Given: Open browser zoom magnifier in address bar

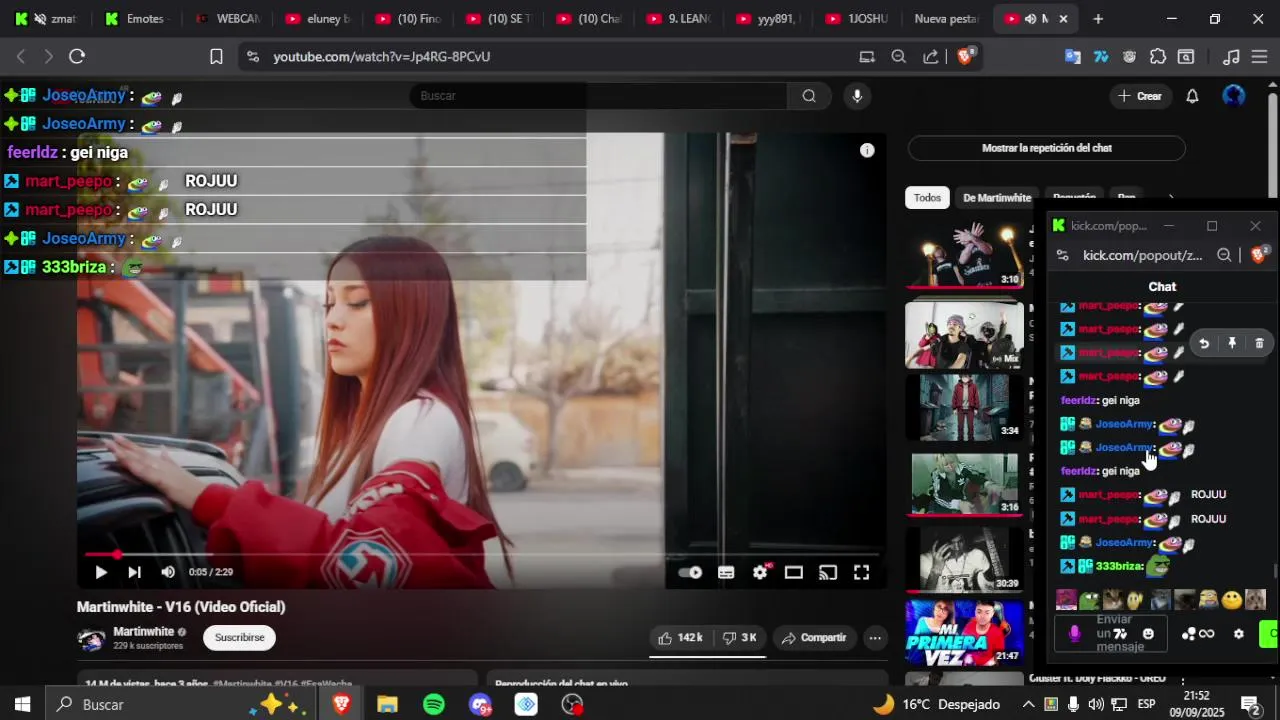Looking at the screenshot, I should (898, 57).
